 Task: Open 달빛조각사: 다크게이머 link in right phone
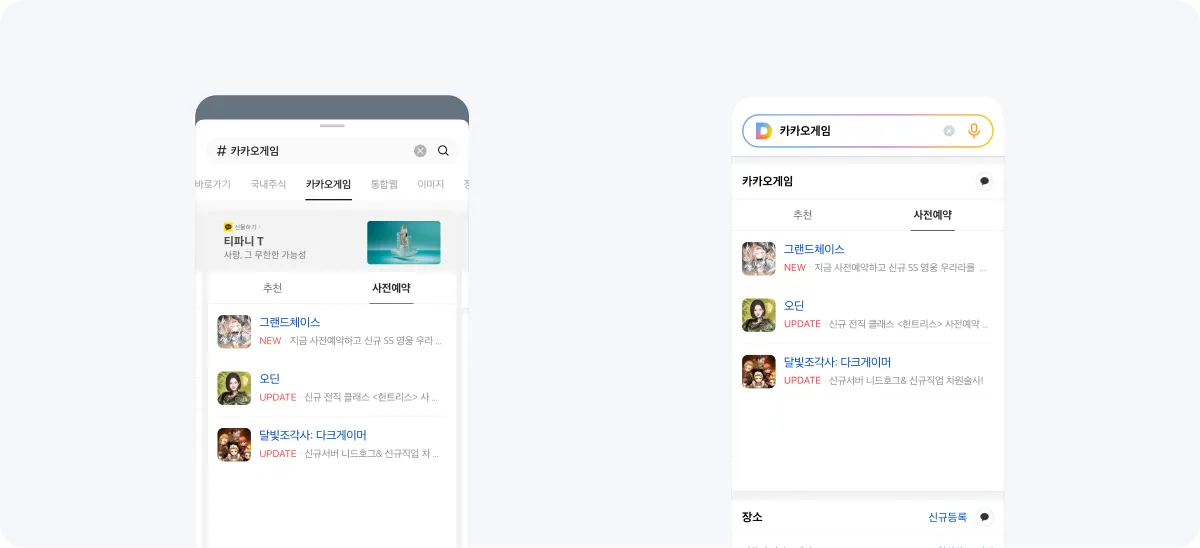(838, 362)
